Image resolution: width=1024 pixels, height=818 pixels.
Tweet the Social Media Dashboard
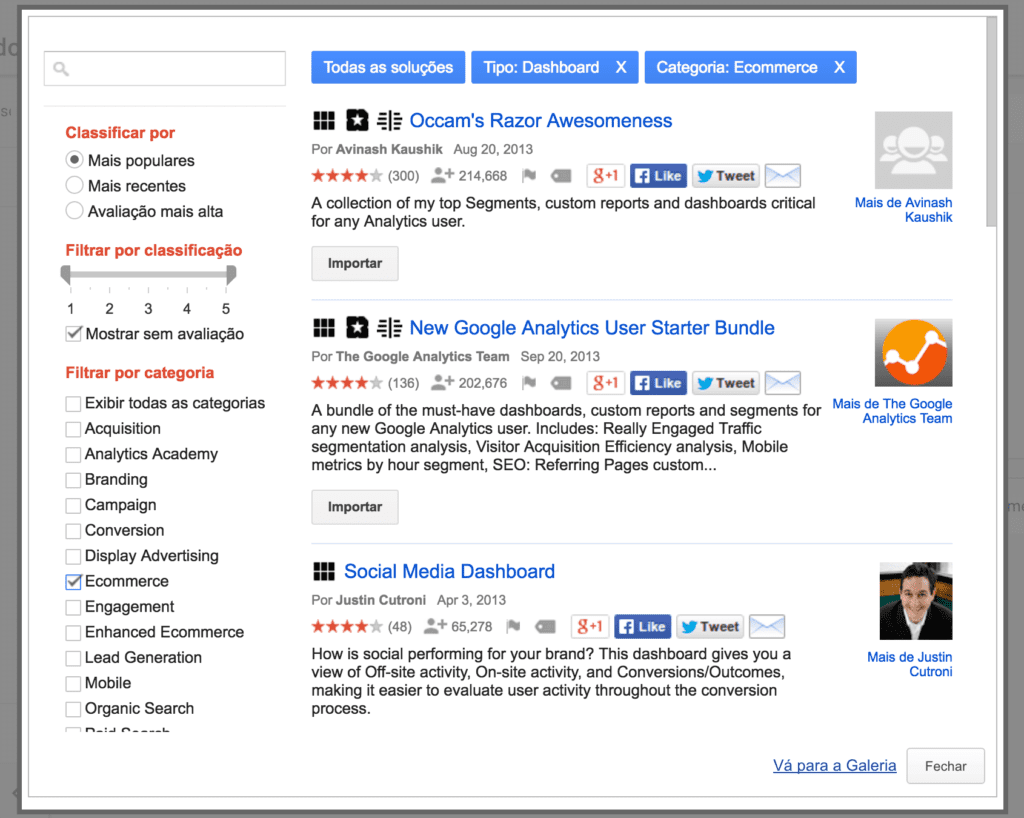710,627
